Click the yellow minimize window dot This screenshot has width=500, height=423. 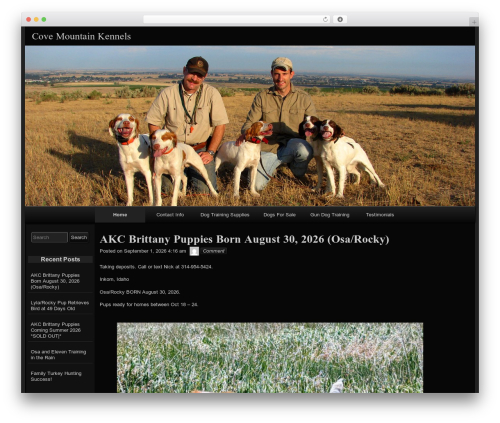[36, 19]
